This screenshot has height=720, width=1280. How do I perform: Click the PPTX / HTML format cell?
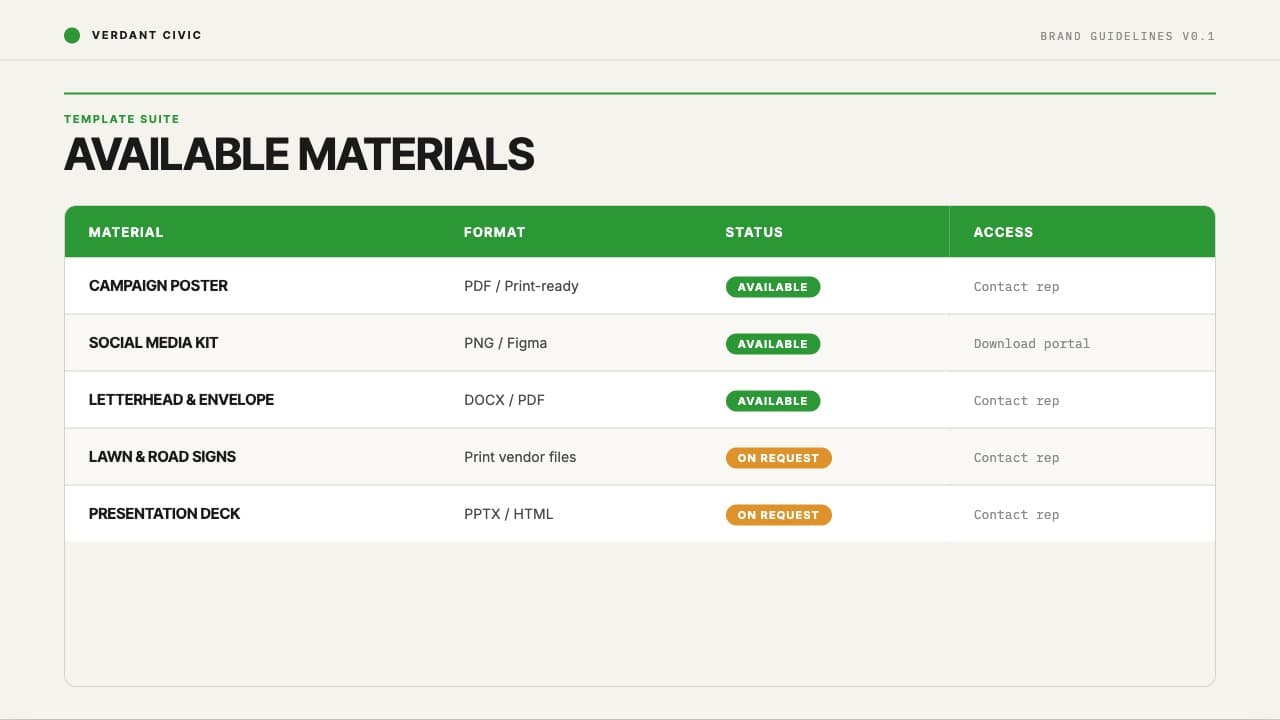click(508, 514)
